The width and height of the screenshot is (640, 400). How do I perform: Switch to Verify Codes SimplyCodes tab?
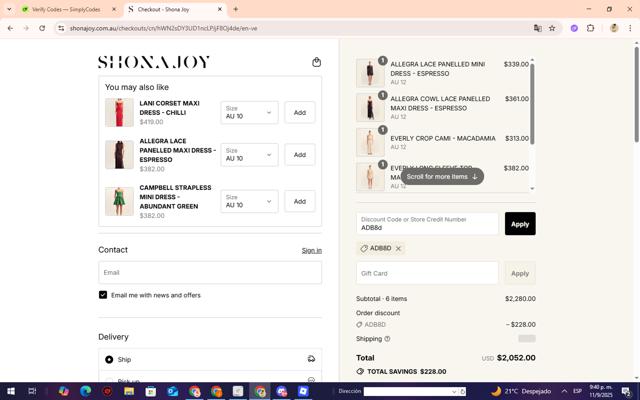[67, 9]
